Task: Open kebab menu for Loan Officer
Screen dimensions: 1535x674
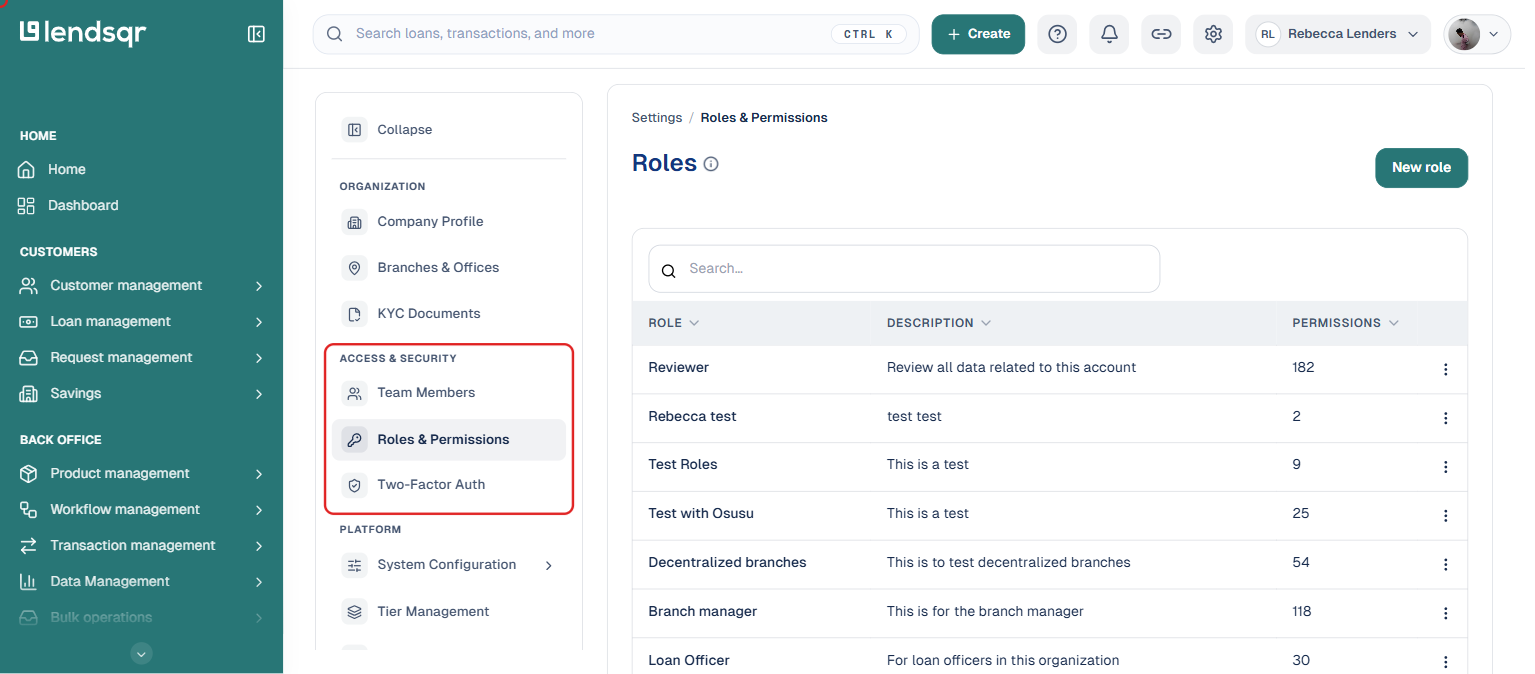Action: click(x=1445, y=662)
